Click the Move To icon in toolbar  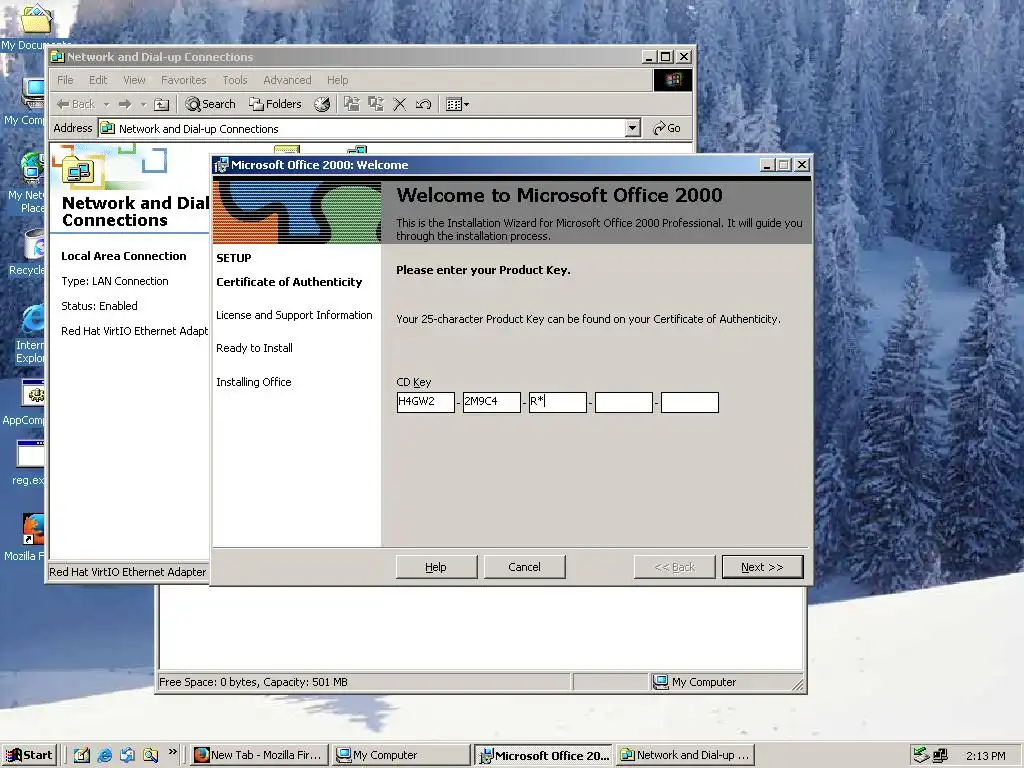[x=352, y=104]
